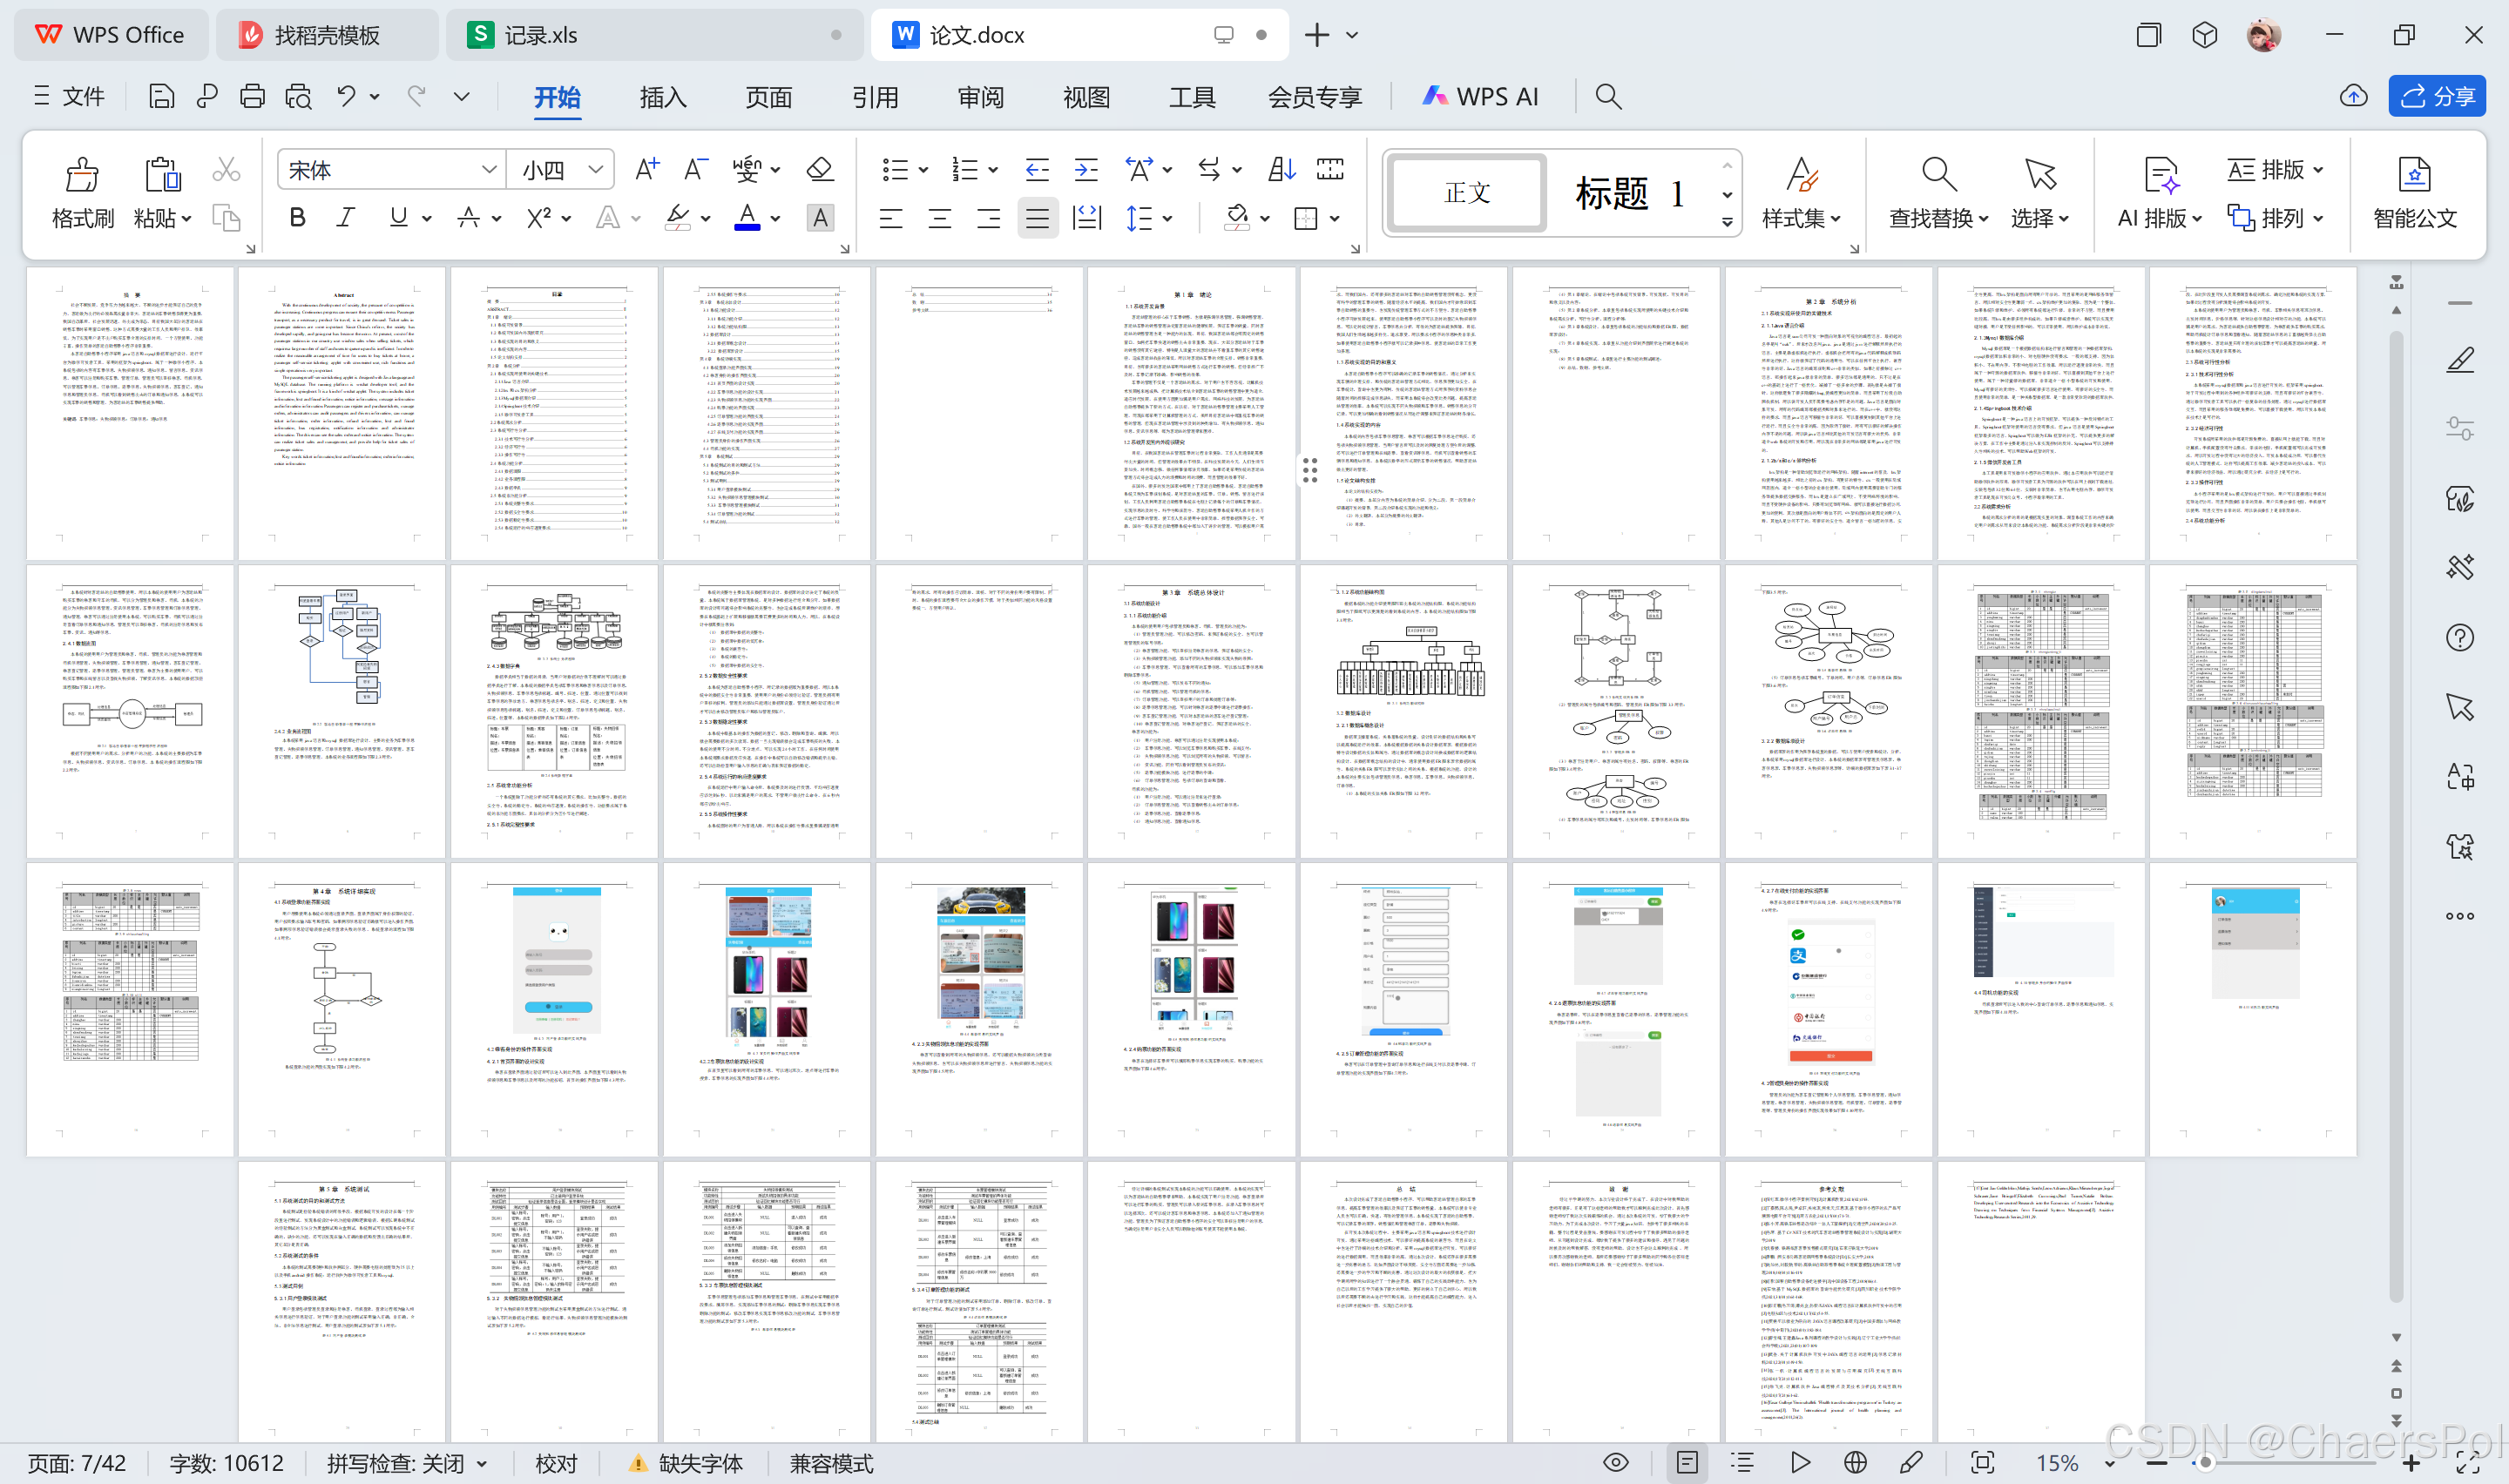
Task: Click the Cut scissors icon
Action: point(226,170)
